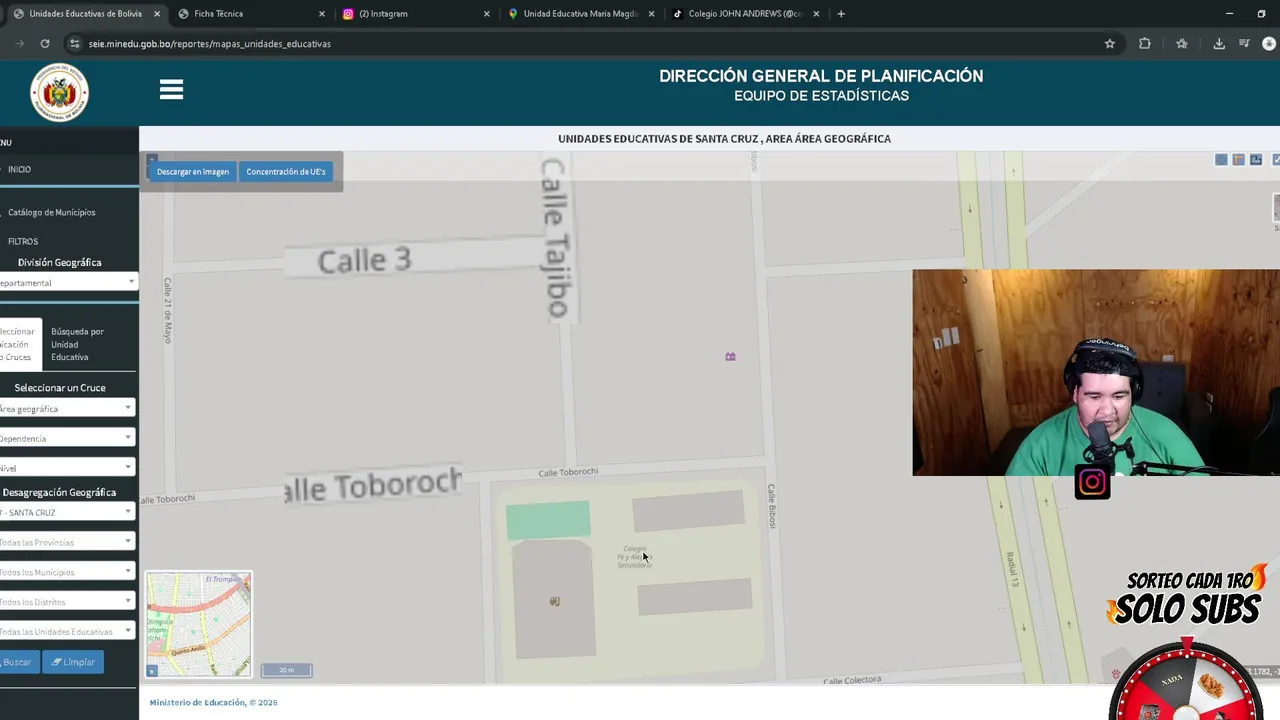Click the overview minimap thumbnail
The height and width of the screenshot is (720, 1280).
199,622
